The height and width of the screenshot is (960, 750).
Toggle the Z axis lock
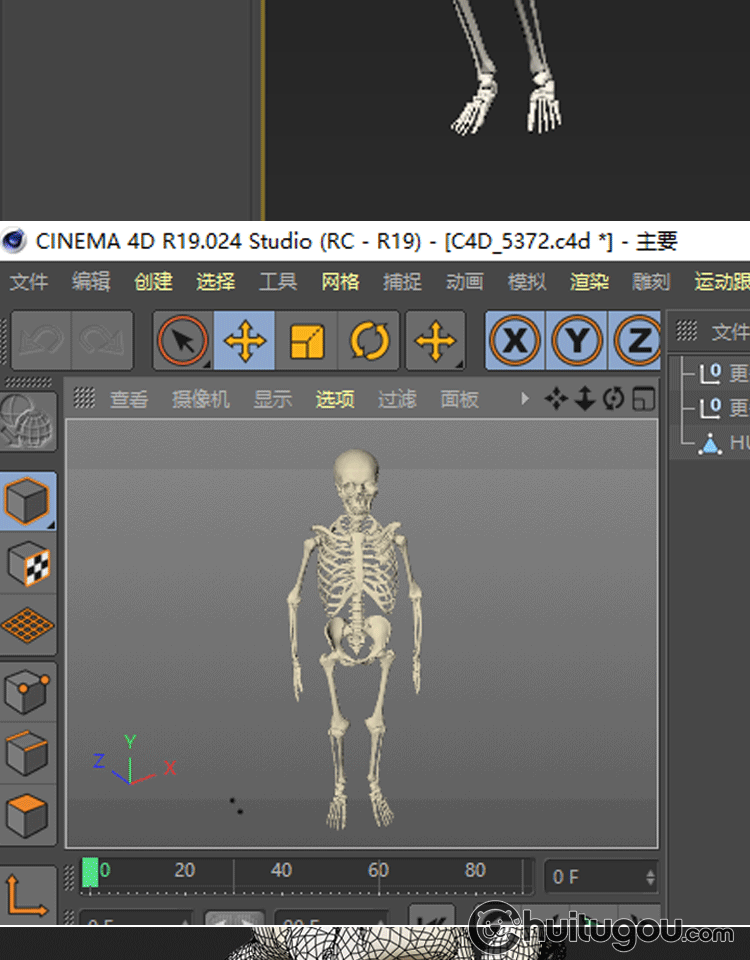[x=637, y=342]
